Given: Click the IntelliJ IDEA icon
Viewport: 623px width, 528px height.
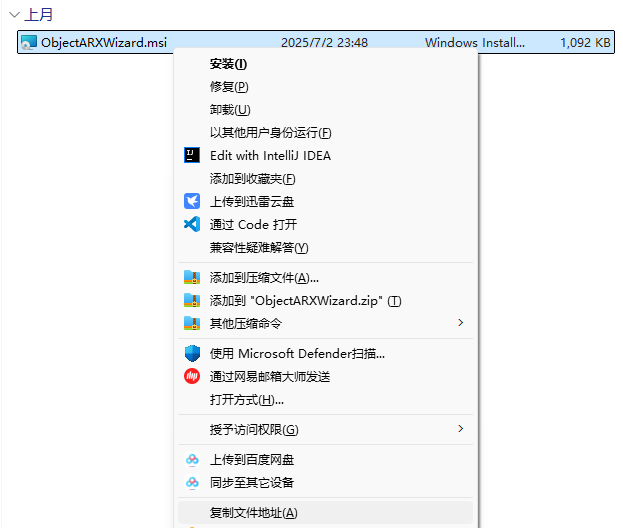Looking at the screenshot, I should (192, 155).
